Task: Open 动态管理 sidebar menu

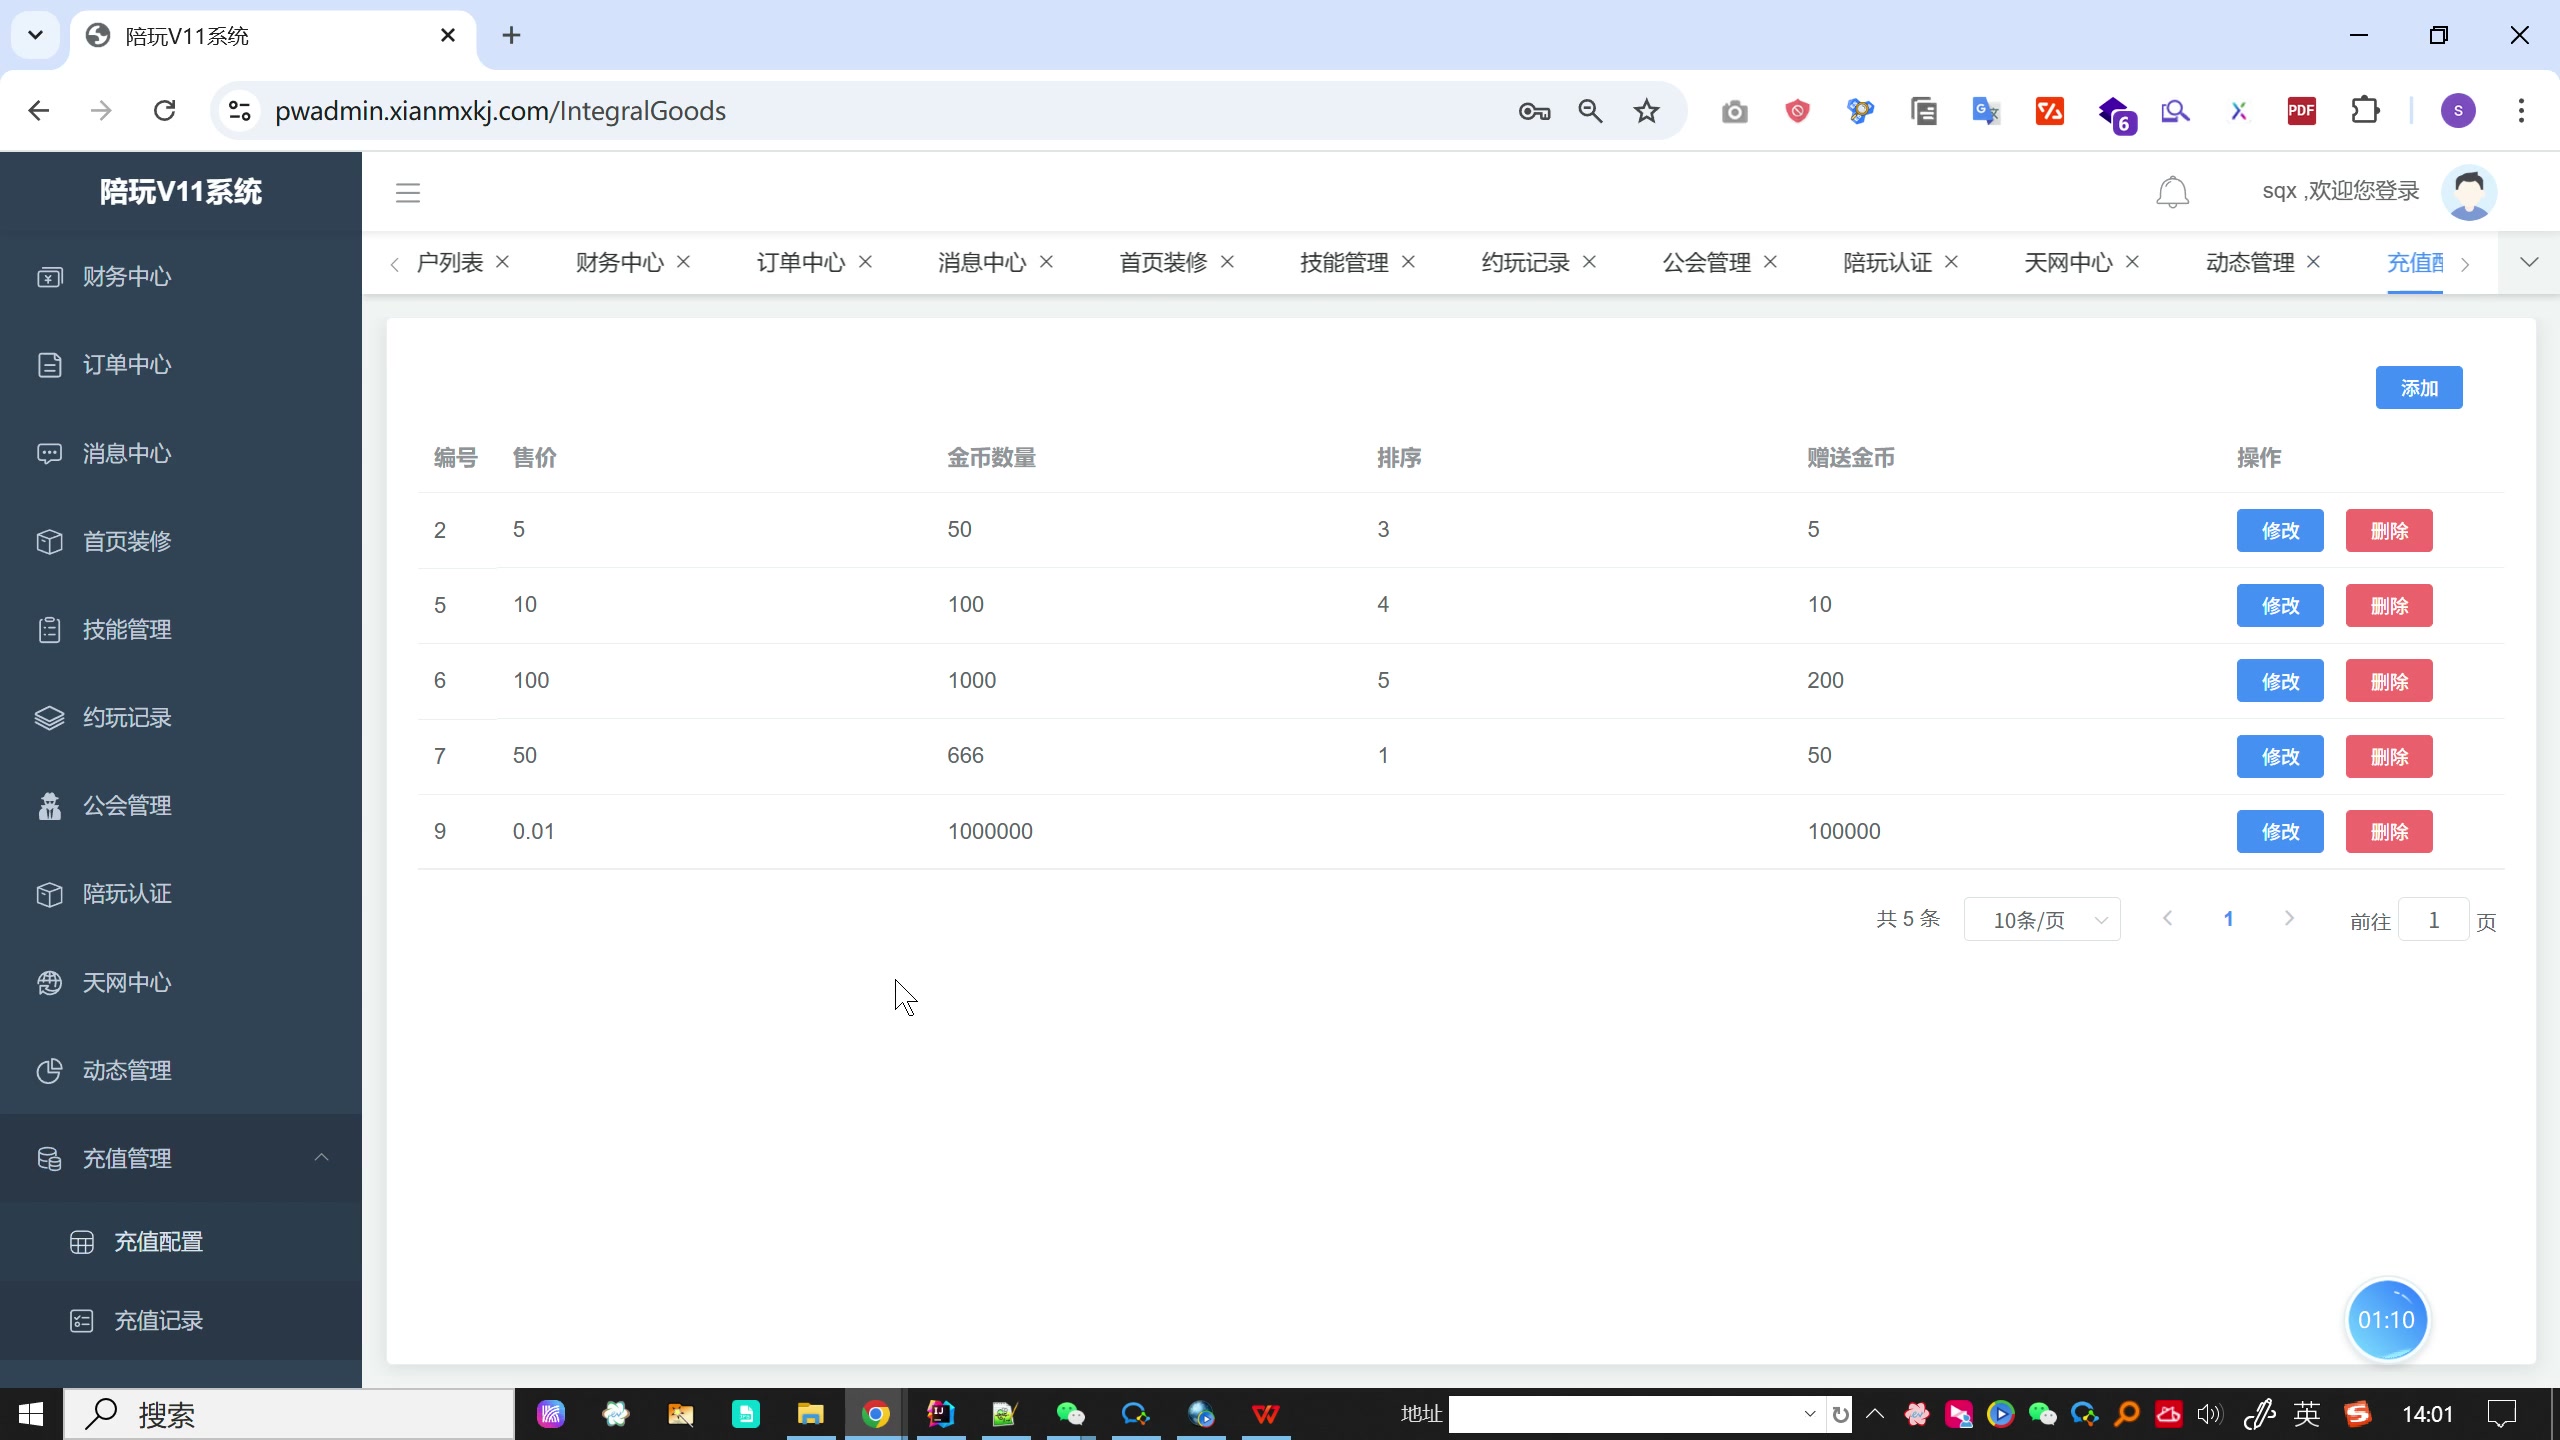Action: tap(180, 1070)
